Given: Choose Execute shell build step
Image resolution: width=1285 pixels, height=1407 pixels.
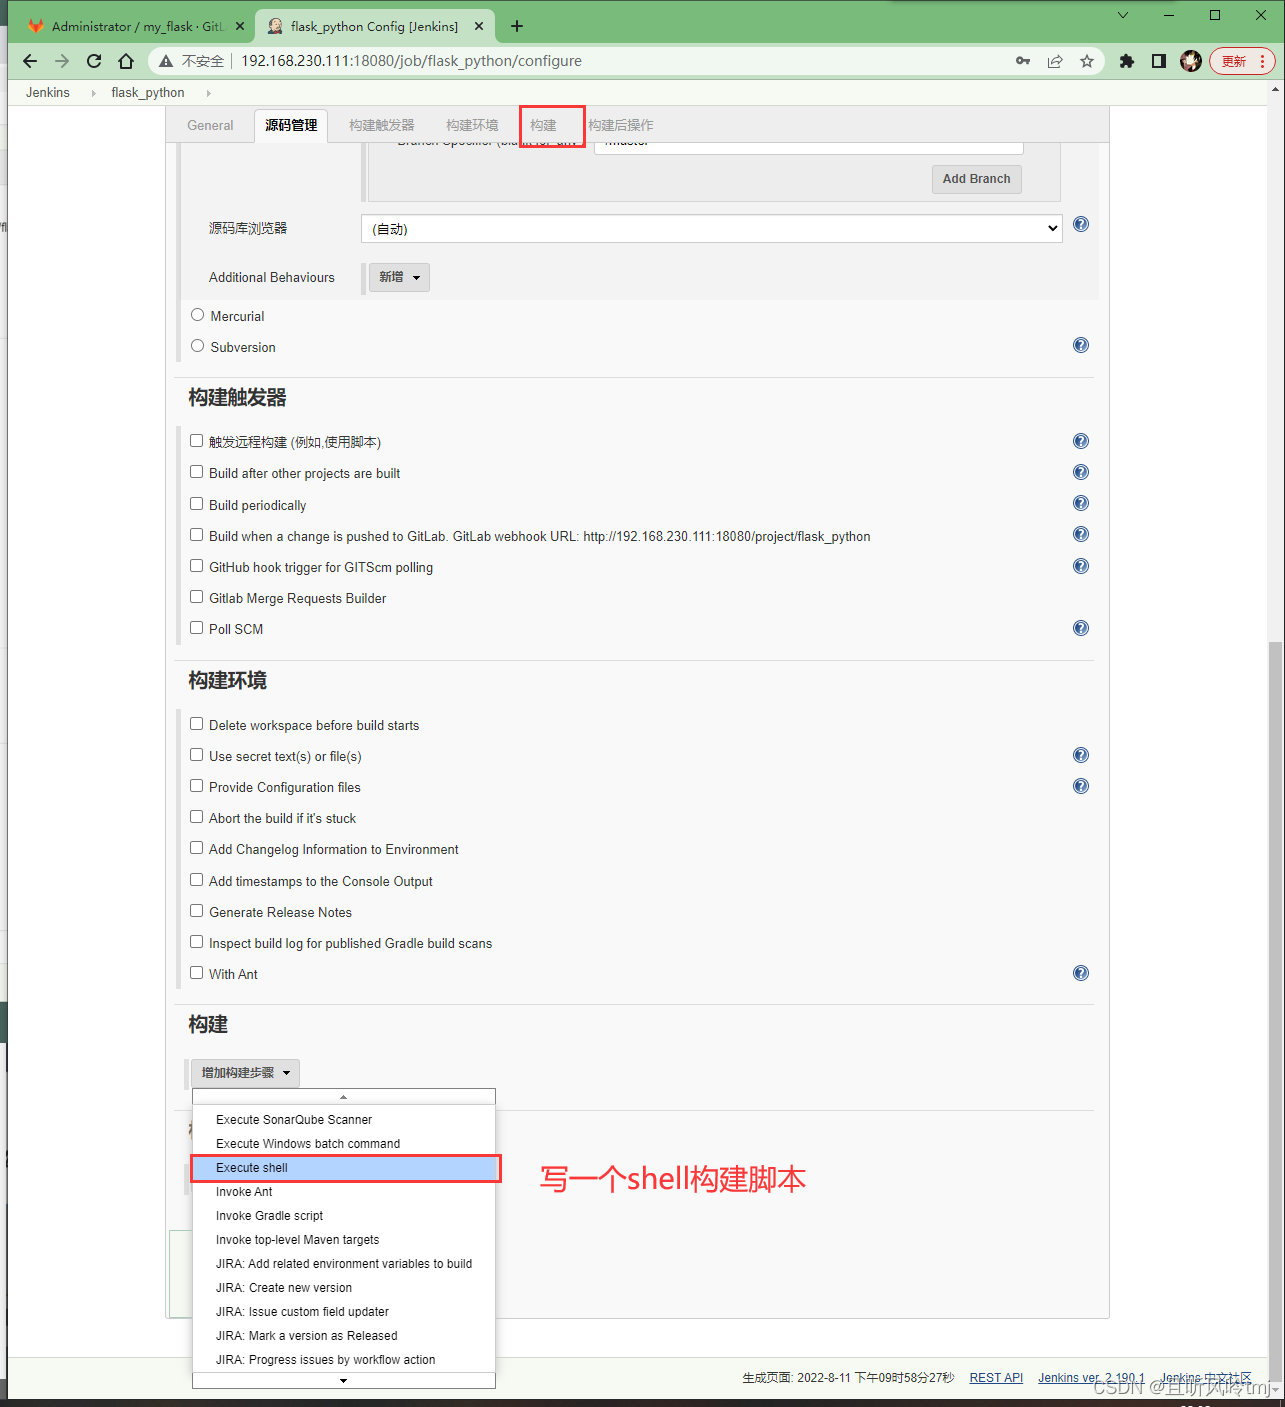Looking at the screenshot, I should 345,1168.
